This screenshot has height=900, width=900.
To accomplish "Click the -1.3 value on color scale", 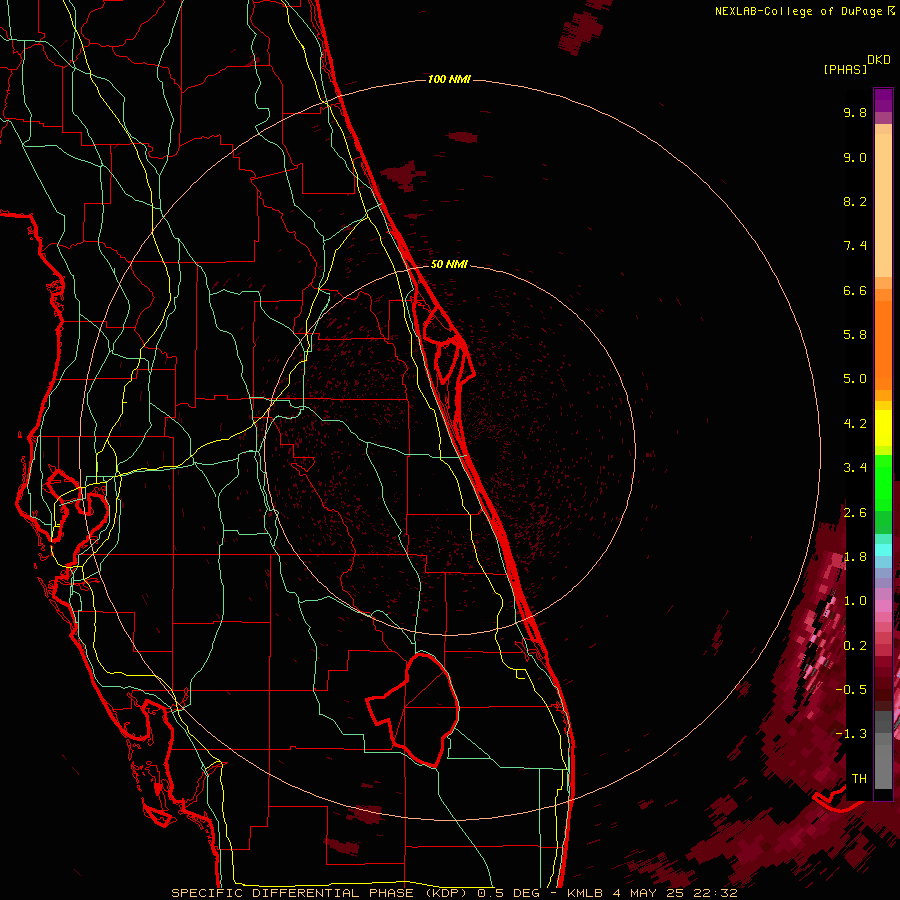I will pos(851,734).
